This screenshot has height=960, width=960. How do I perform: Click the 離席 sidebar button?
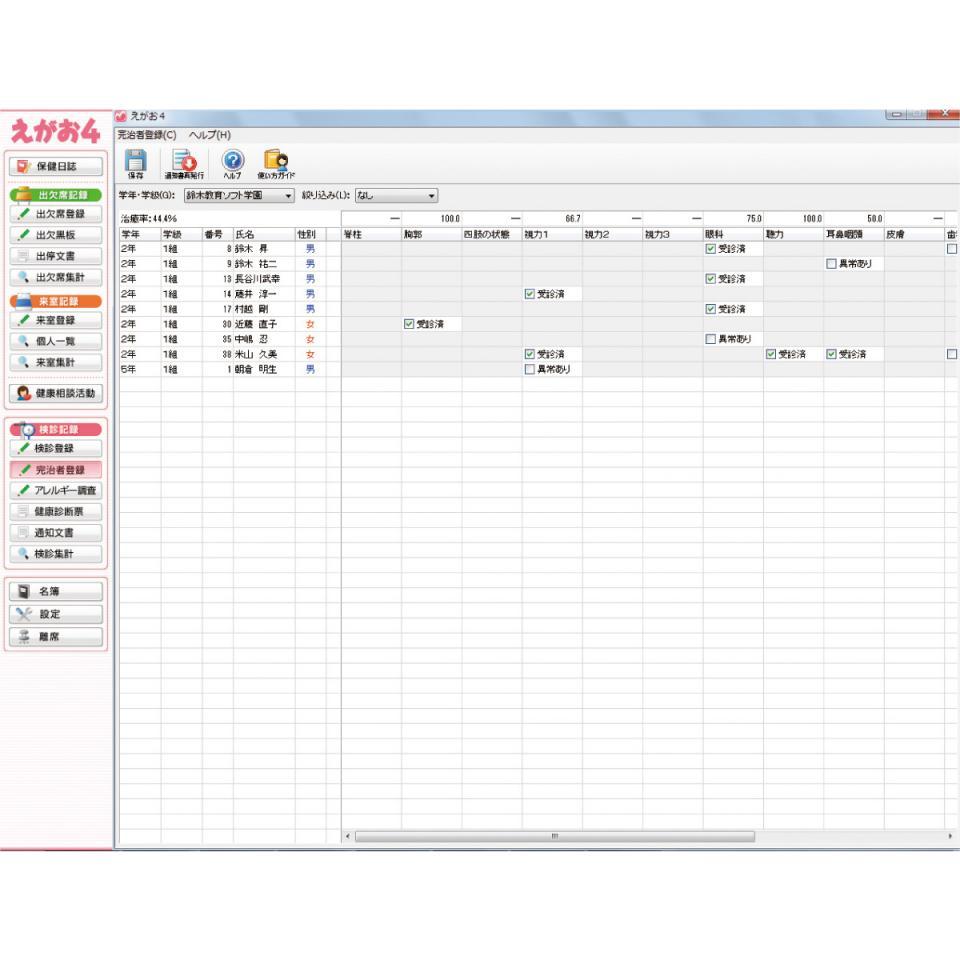tap(56, 635)
